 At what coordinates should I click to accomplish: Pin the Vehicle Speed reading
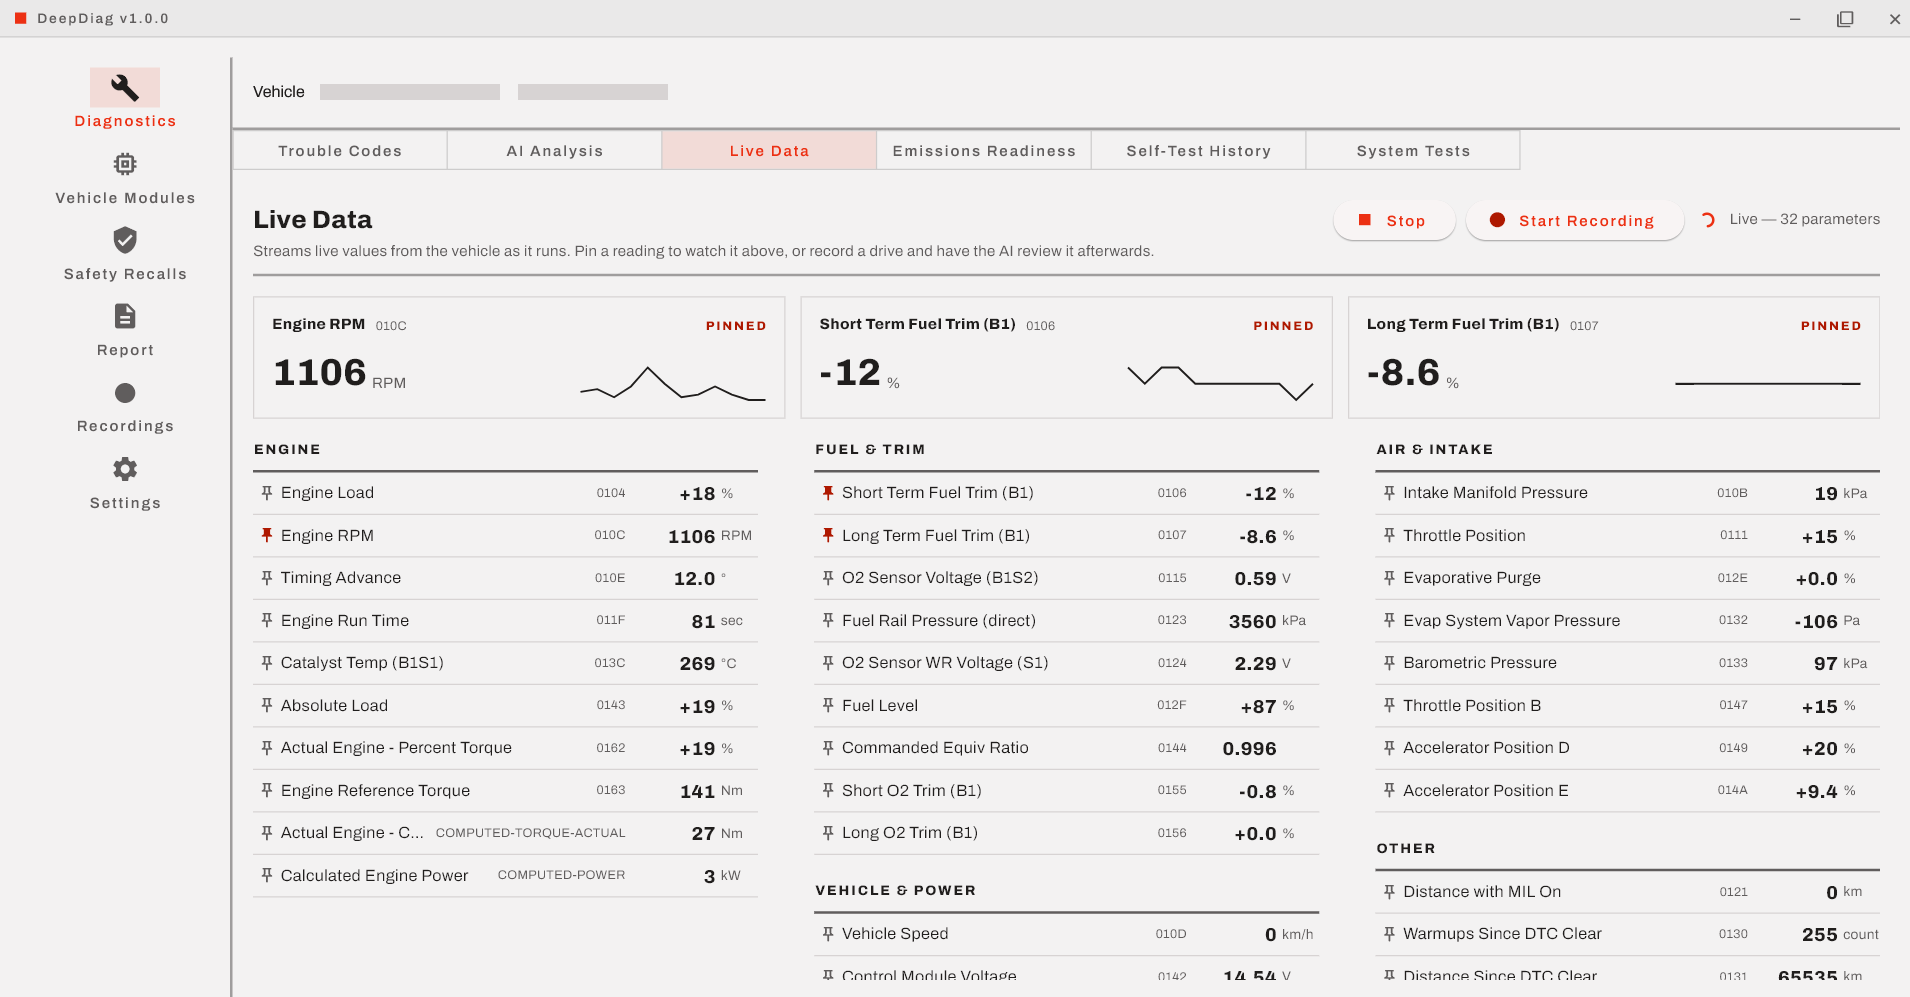[828, 934]
